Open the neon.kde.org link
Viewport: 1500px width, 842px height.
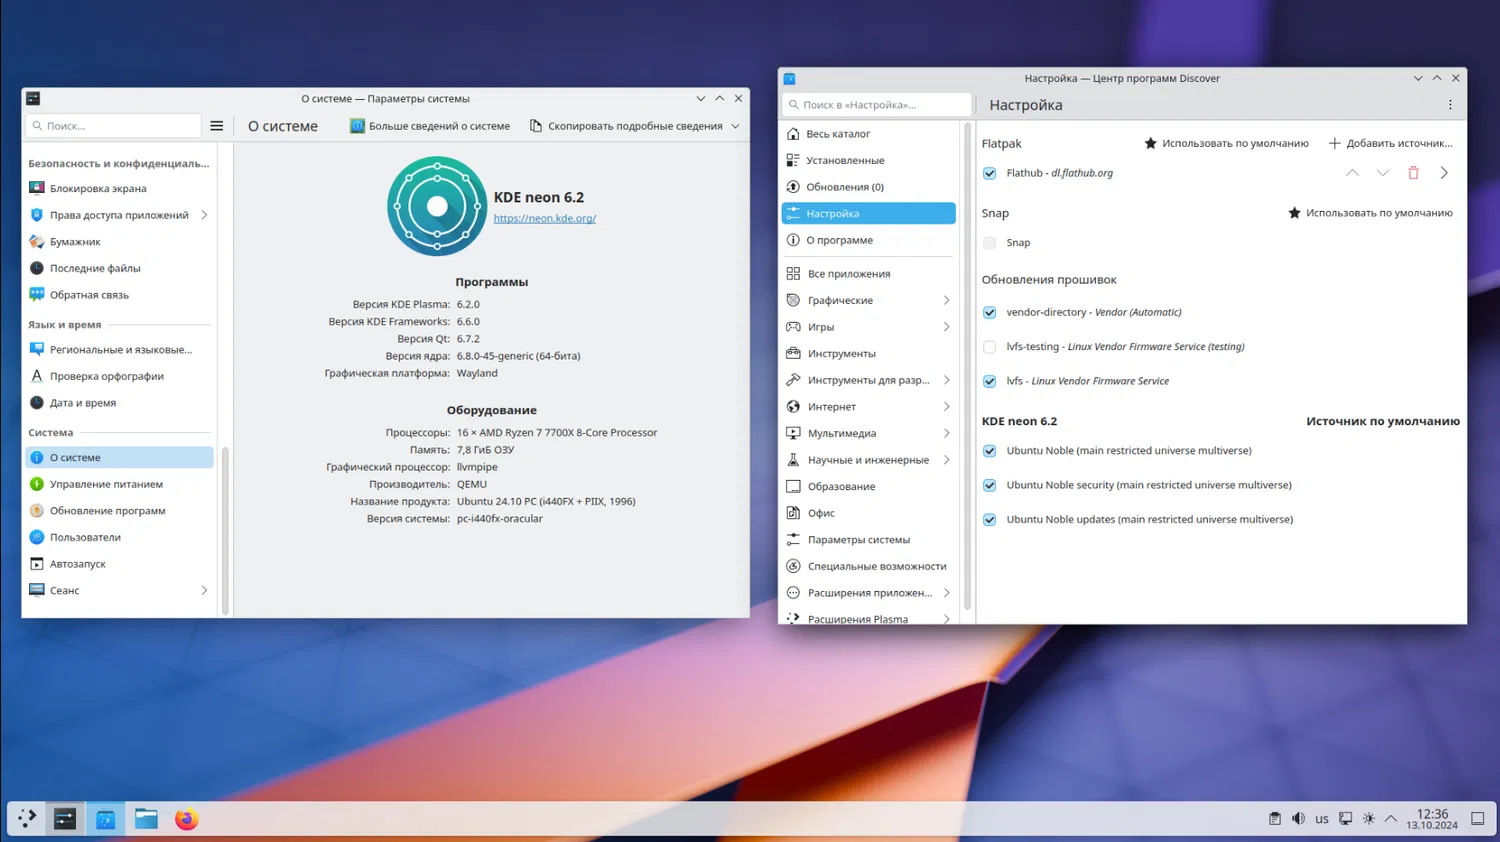[x=544, y=218]
